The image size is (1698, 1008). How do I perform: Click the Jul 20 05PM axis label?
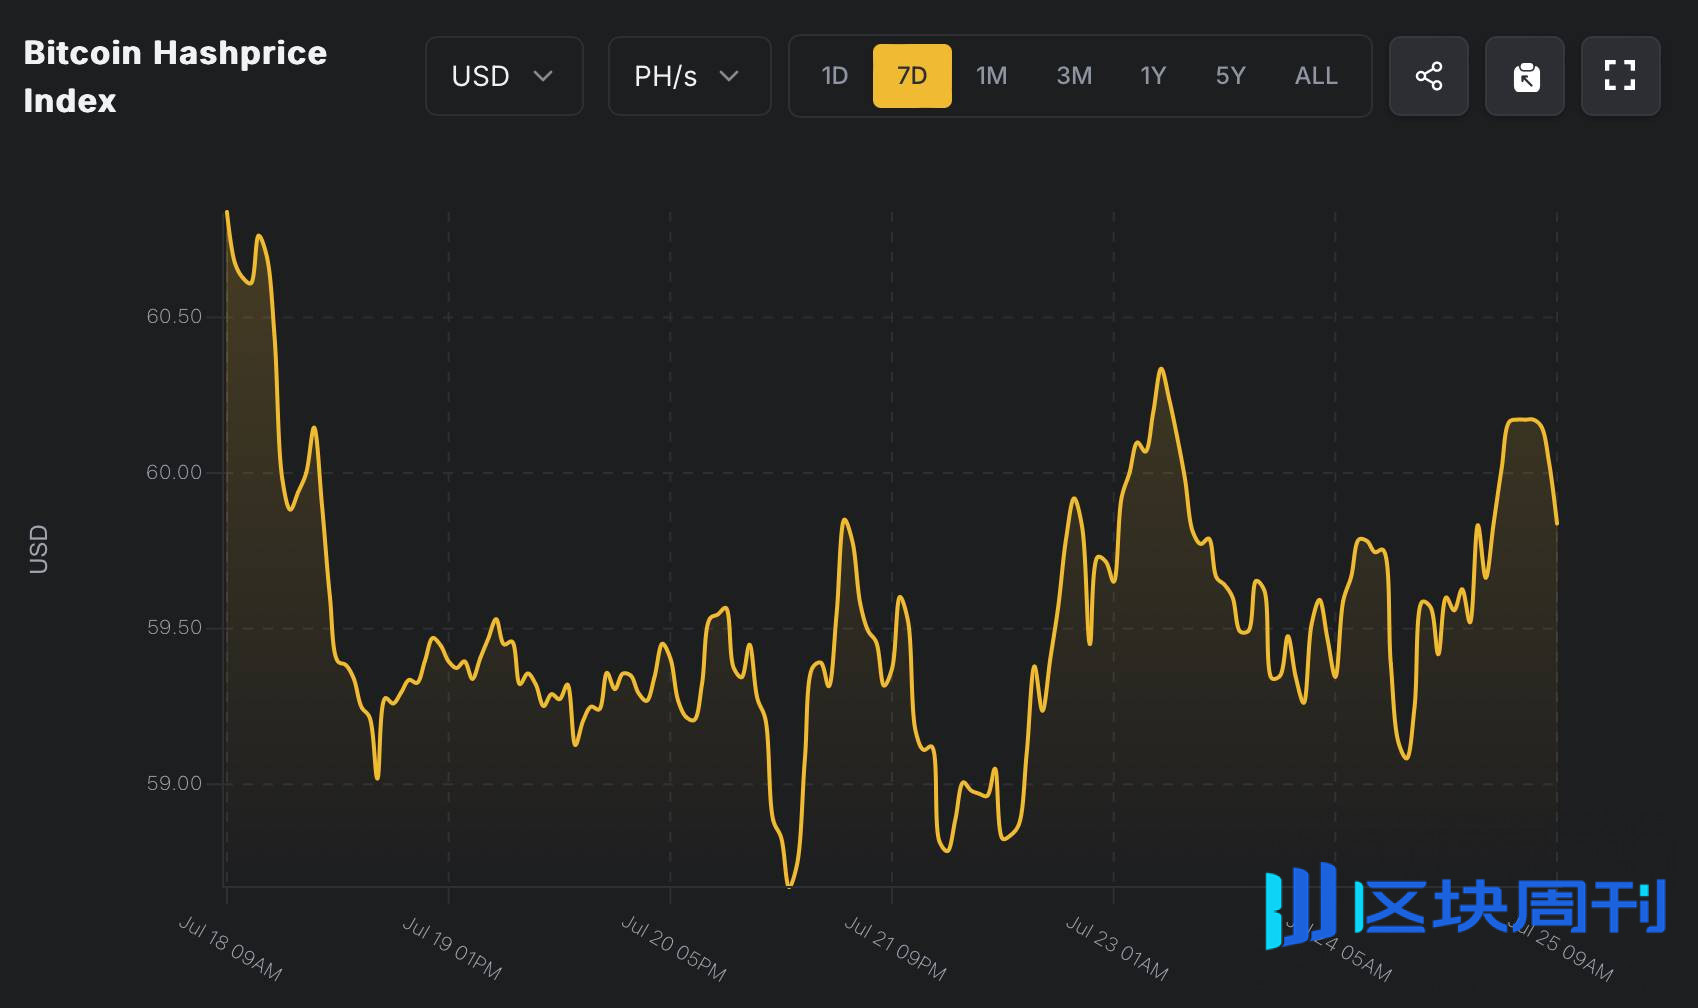[673, 948]
